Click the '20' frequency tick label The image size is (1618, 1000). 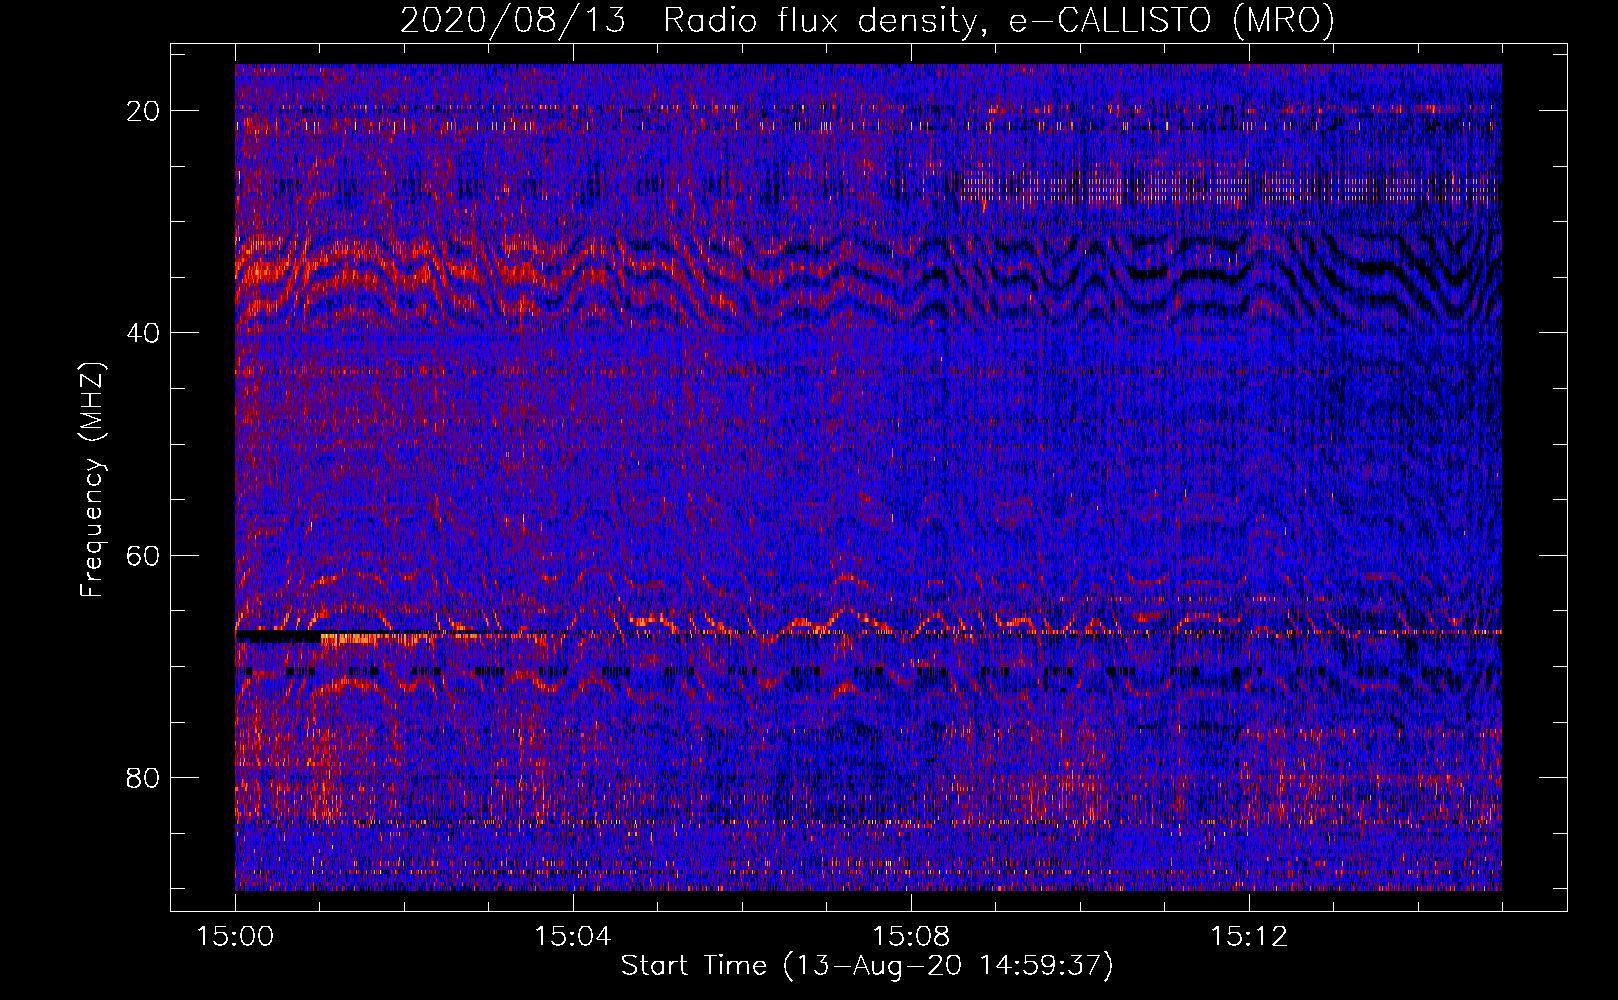(x=144, y=111)
